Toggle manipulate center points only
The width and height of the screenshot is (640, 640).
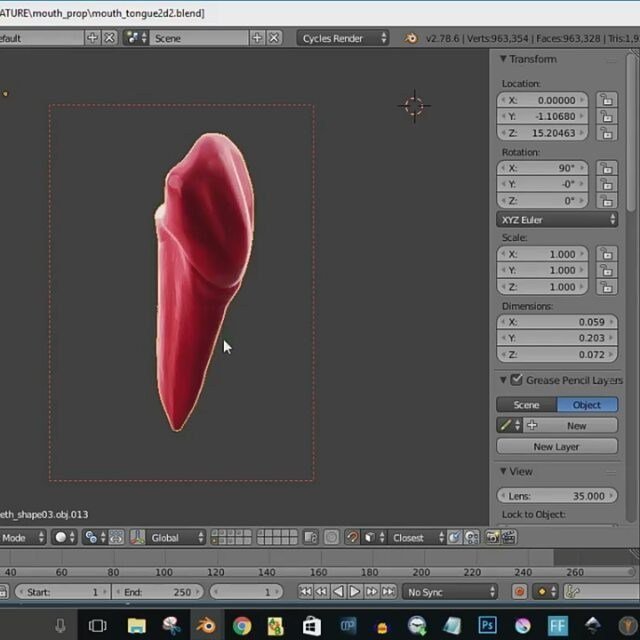click(x=116, y=537)
